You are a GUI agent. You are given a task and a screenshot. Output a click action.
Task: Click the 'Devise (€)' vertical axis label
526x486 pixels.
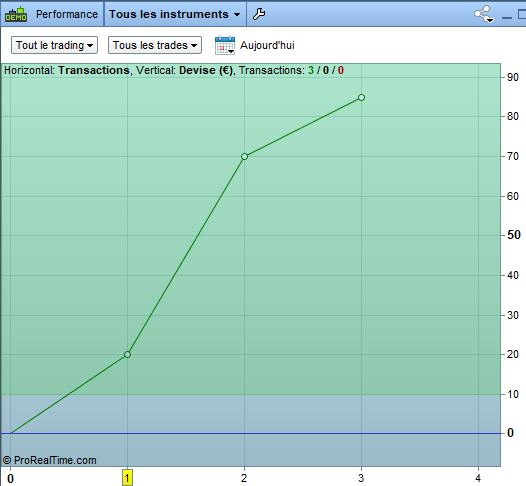206,70
